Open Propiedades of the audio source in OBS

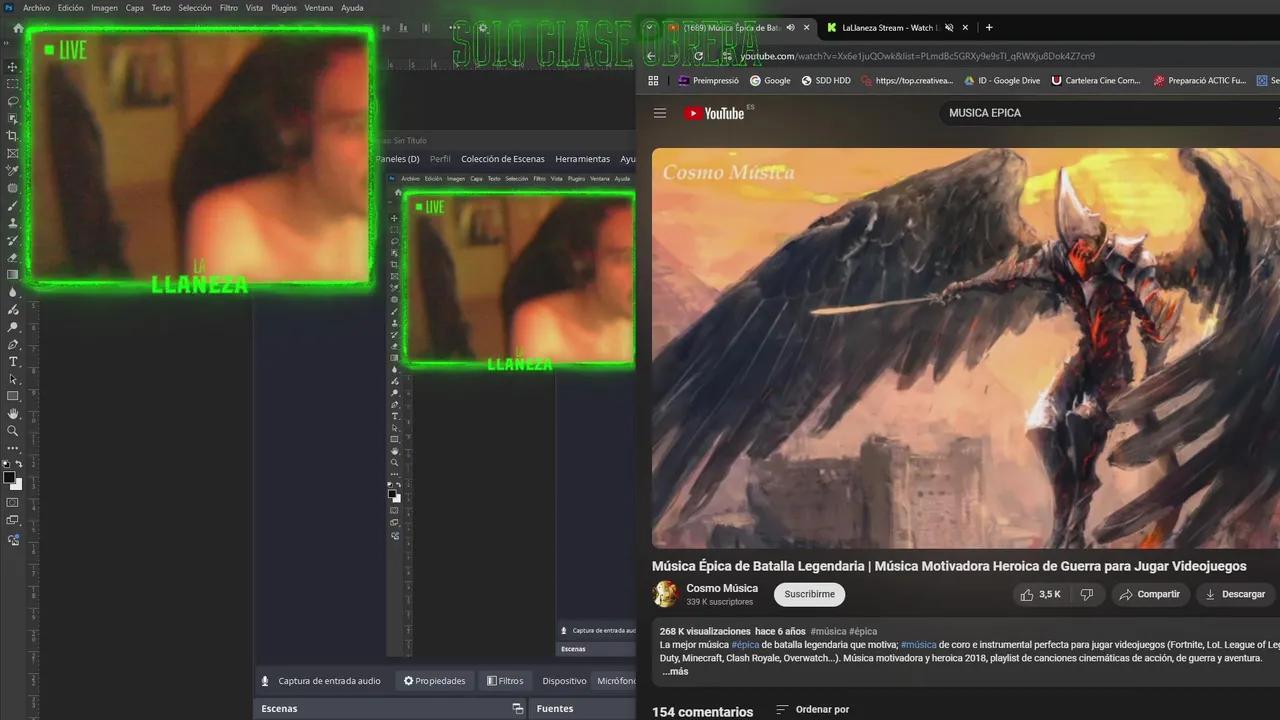click(x=435, y=681)
